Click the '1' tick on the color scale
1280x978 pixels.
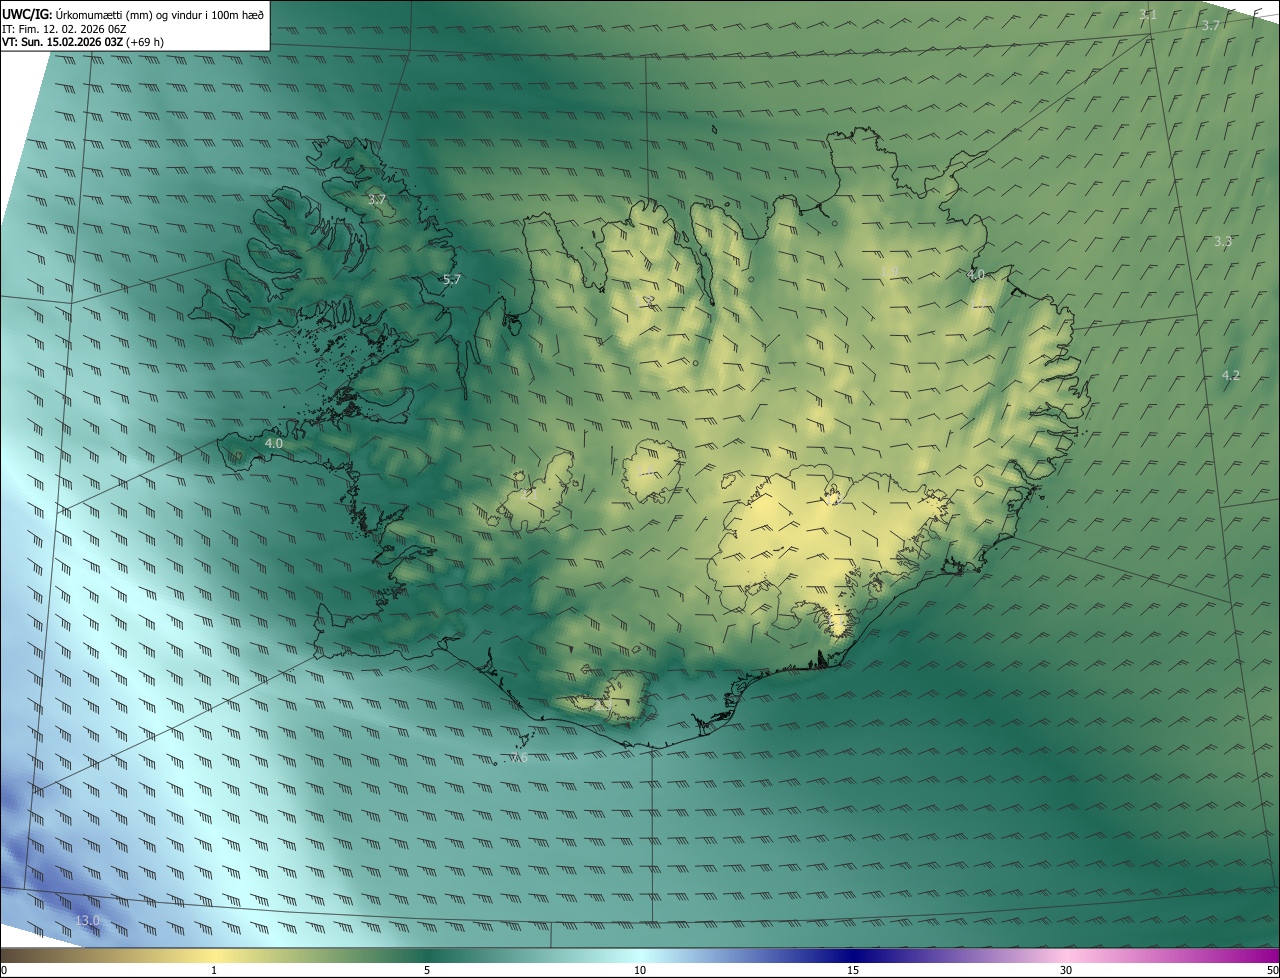click(214, 970)
